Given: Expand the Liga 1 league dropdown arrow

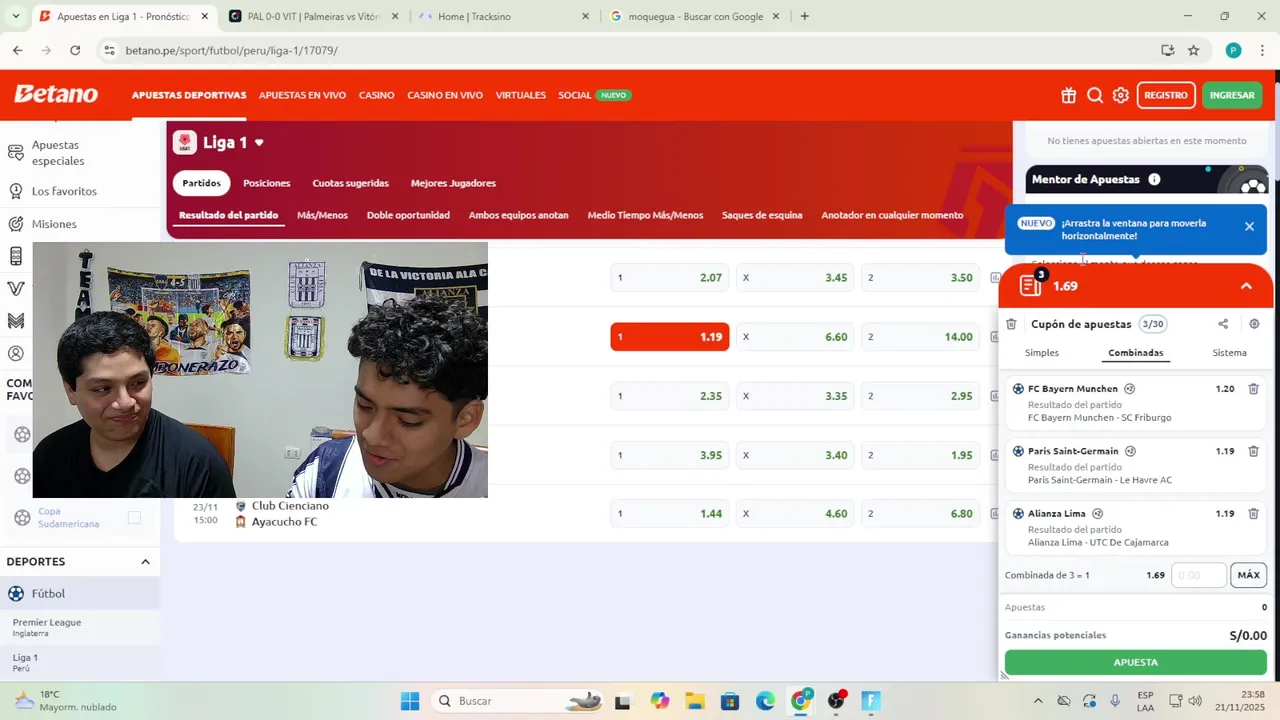Looking at the screenshot, I should (259, 143).
